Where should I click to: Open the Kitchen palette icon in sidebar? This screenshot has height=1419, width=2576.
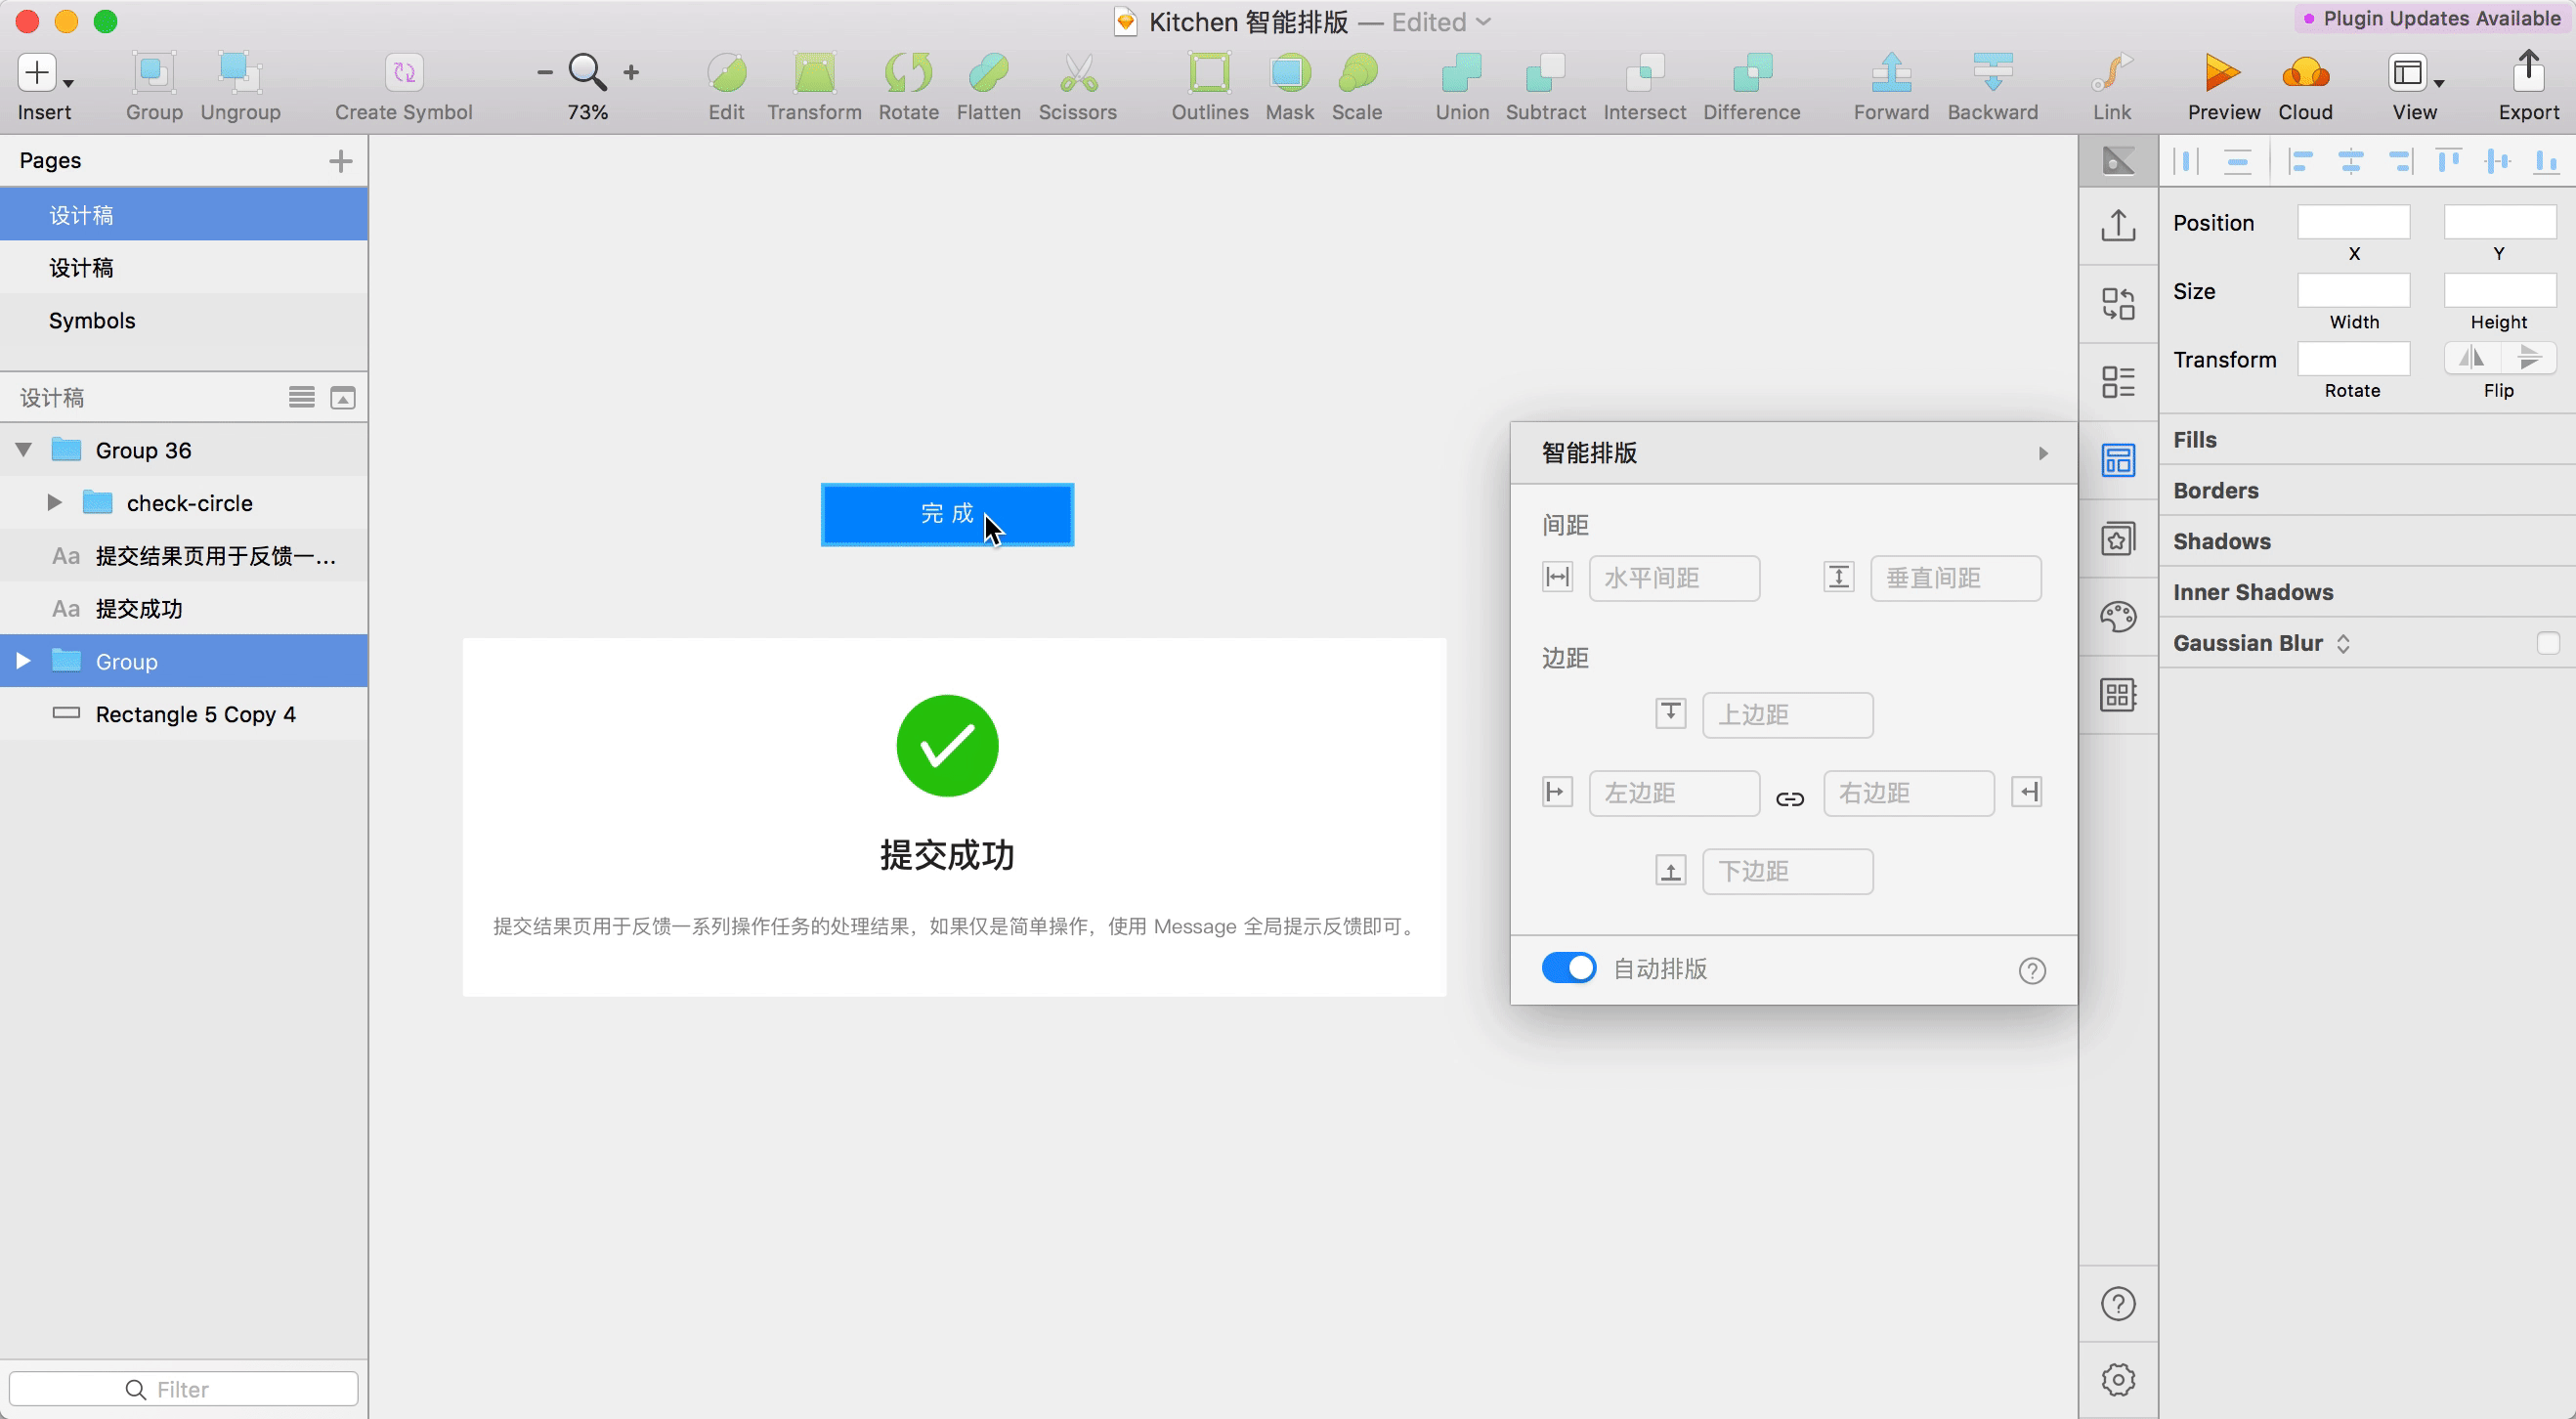[x=2118, y=617]
